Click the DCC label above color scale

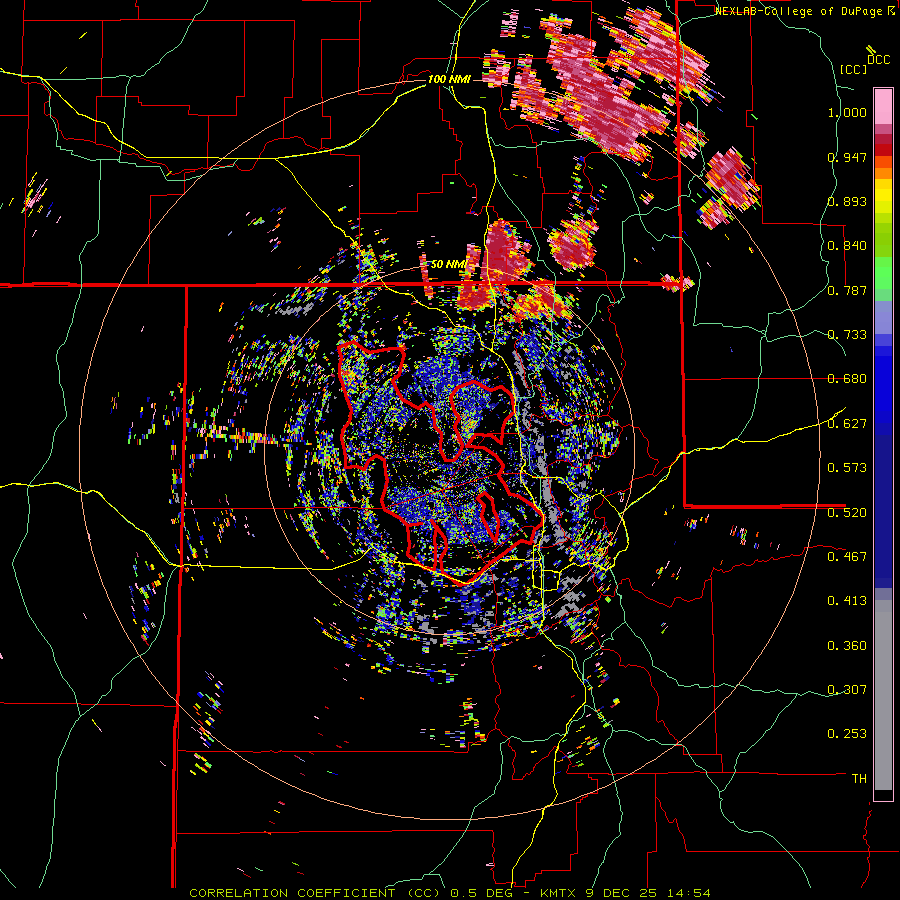[878, 59]
